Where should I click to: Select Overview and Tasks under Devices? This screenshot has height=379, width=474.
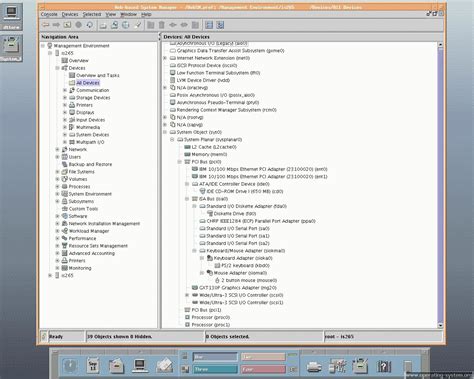pos(98,75)
